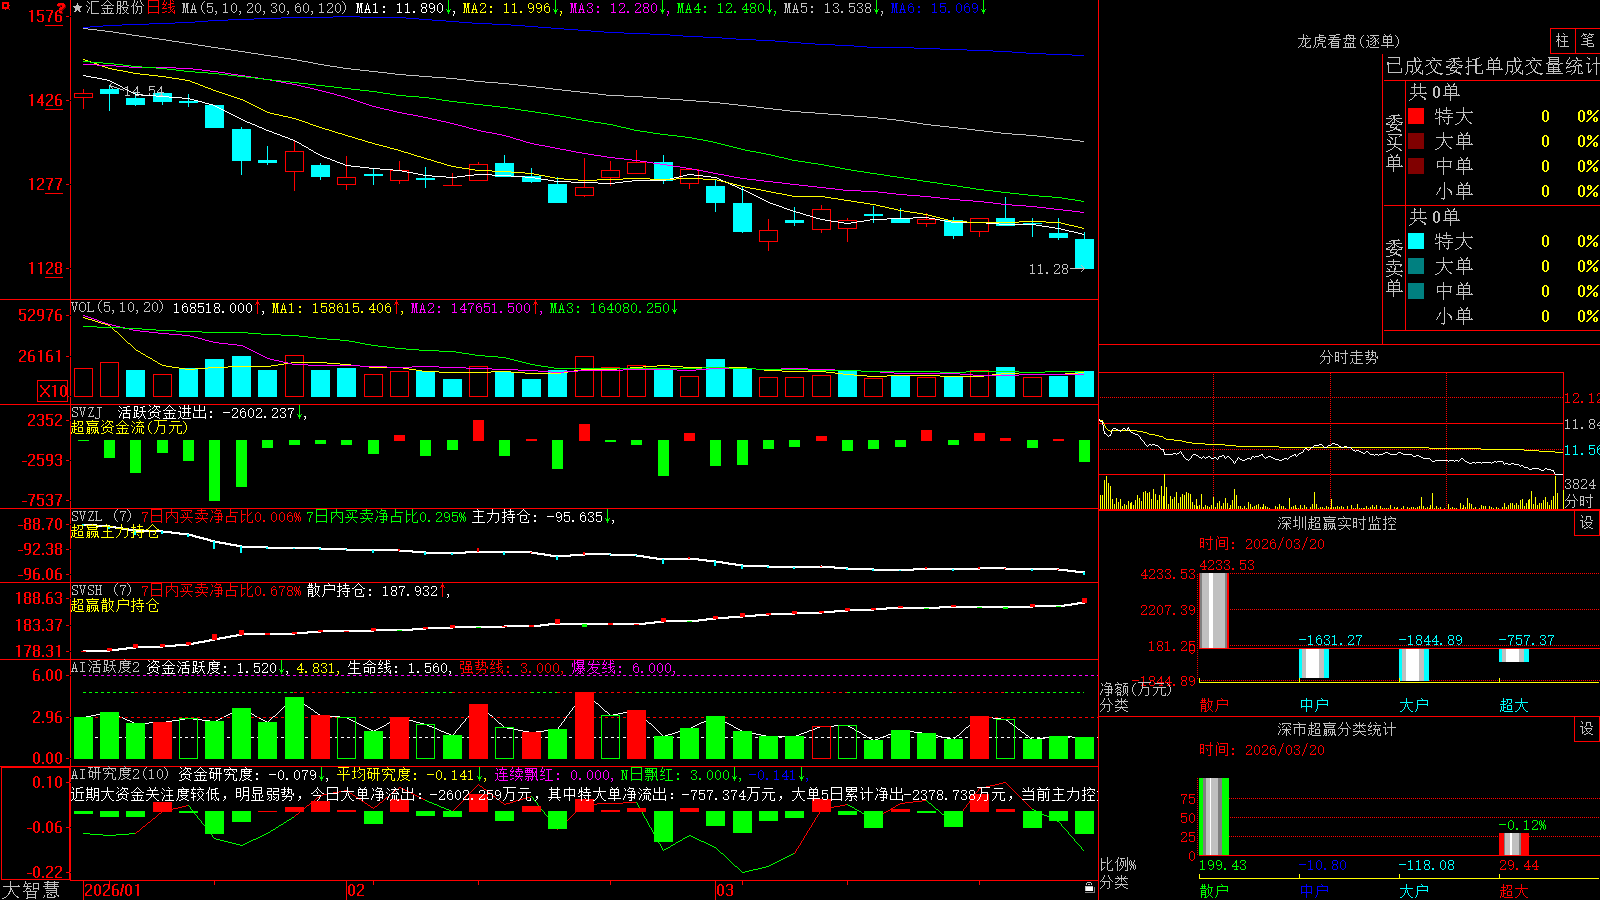Jump to the 2026/01 timeline marker
Screen dimensions: 1600x900
coord(113,890)
